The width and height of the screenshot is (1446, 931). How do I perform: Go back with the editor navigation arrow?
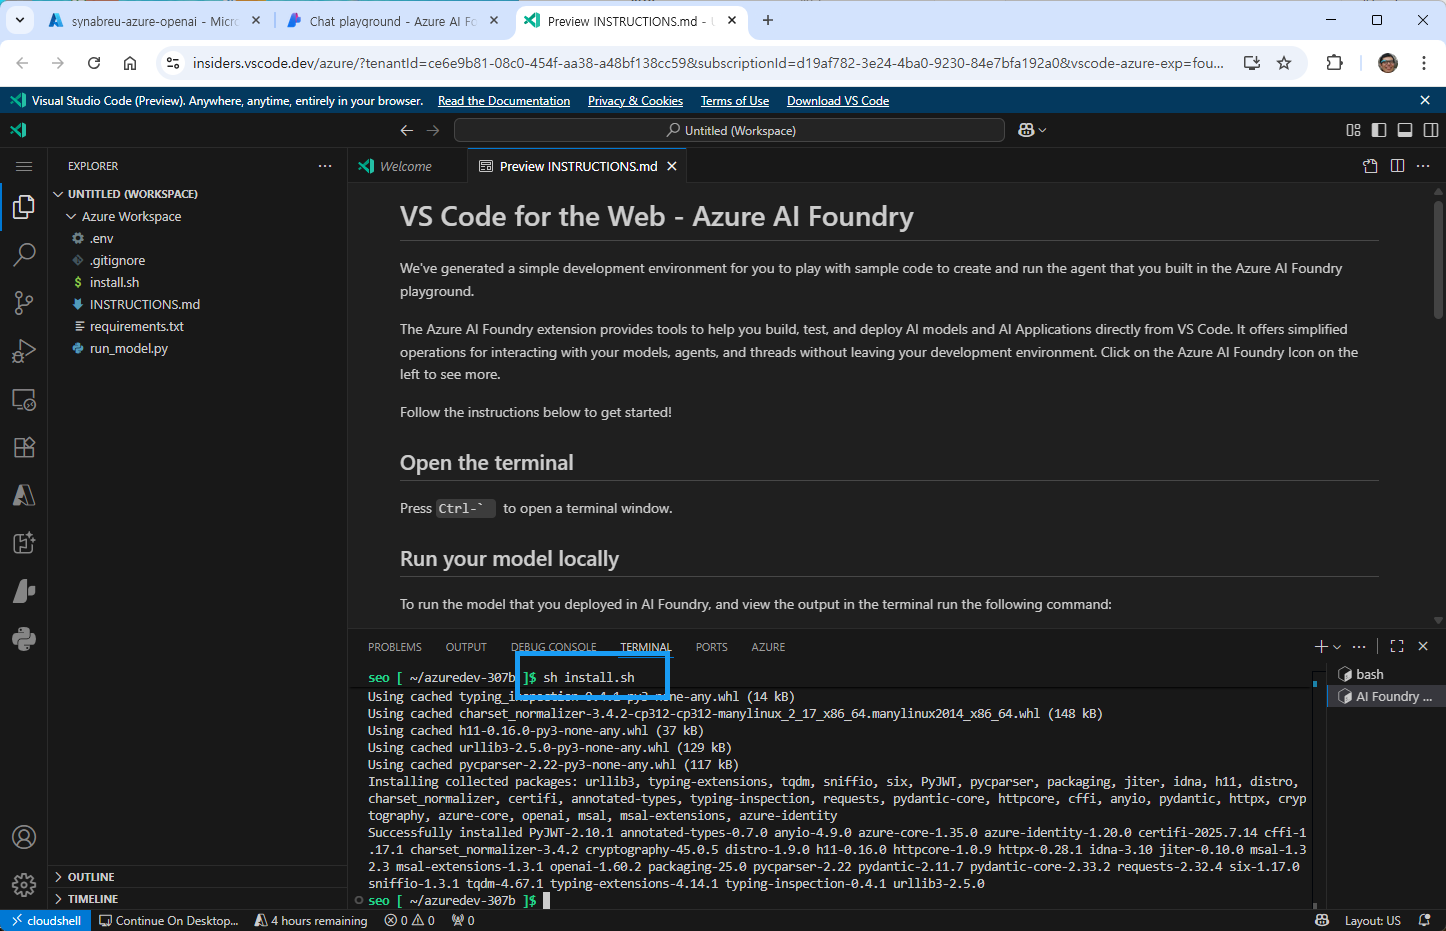[406, 130]
